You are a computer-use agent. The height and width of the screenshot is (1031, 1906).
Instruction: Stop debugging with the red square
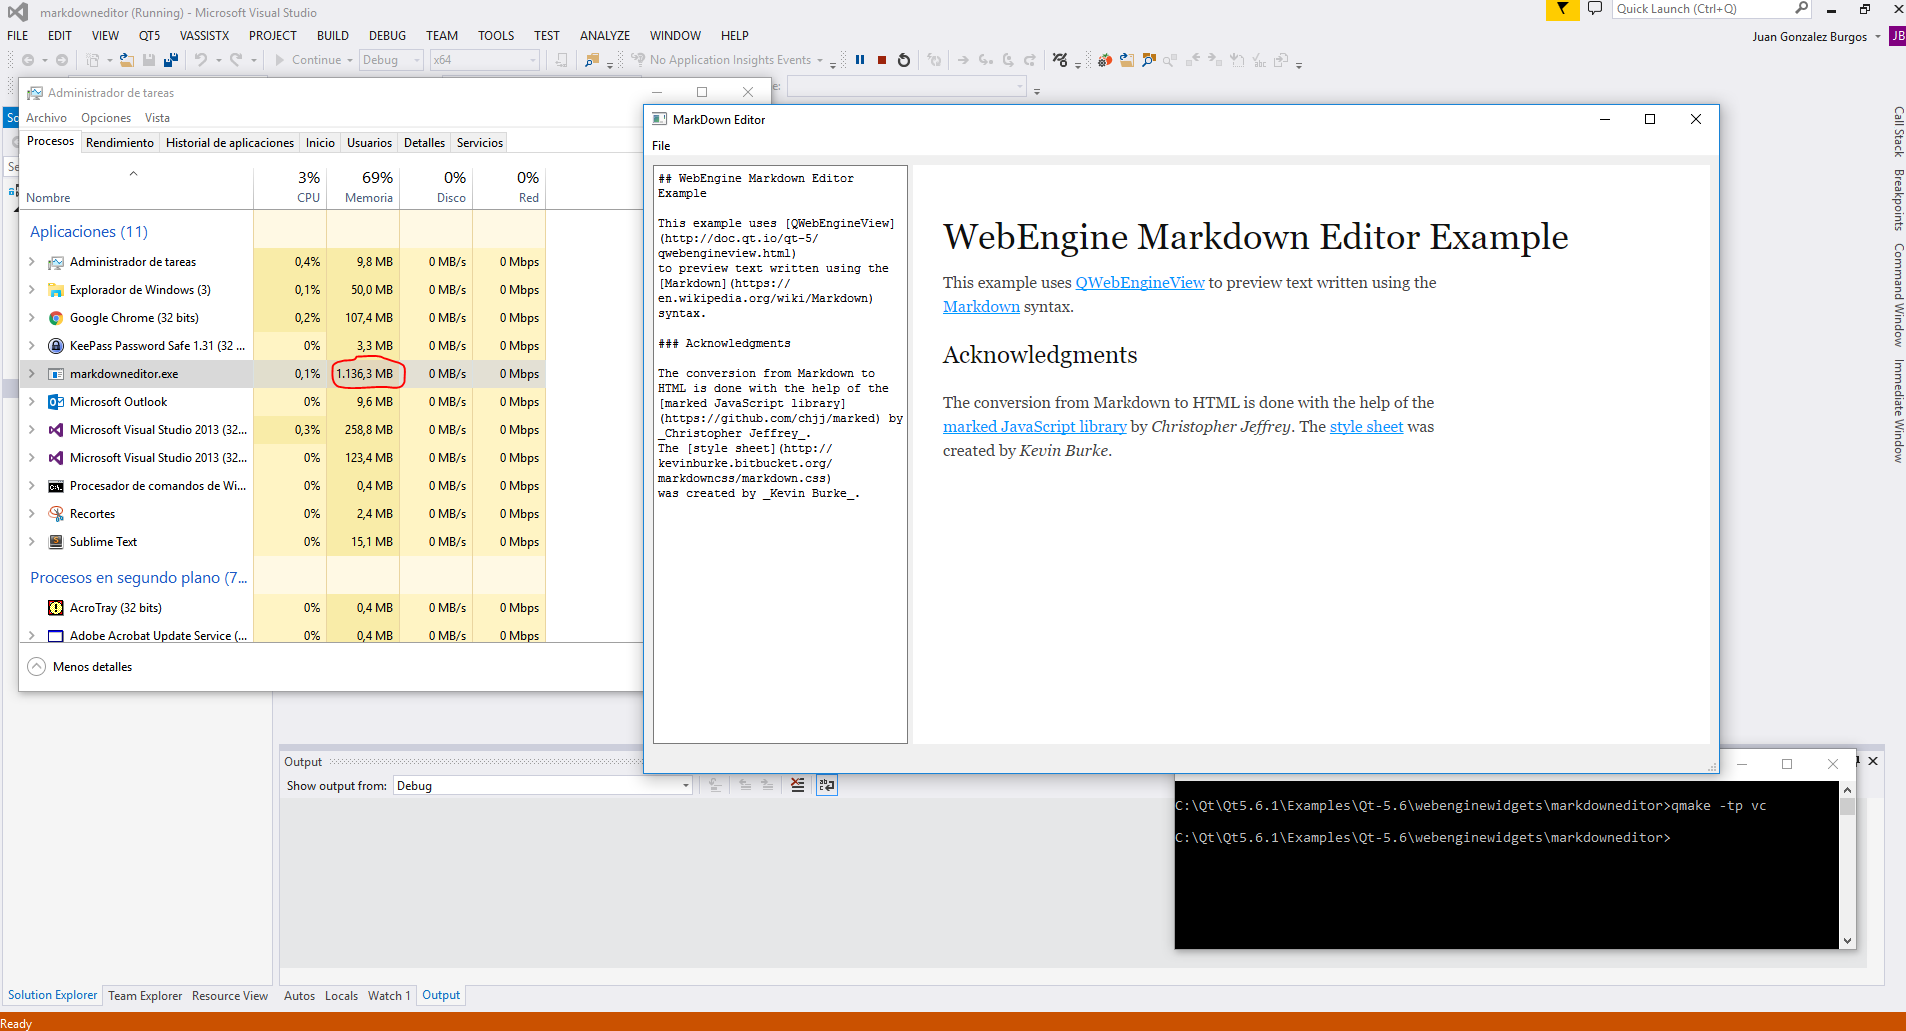(882, 60)
